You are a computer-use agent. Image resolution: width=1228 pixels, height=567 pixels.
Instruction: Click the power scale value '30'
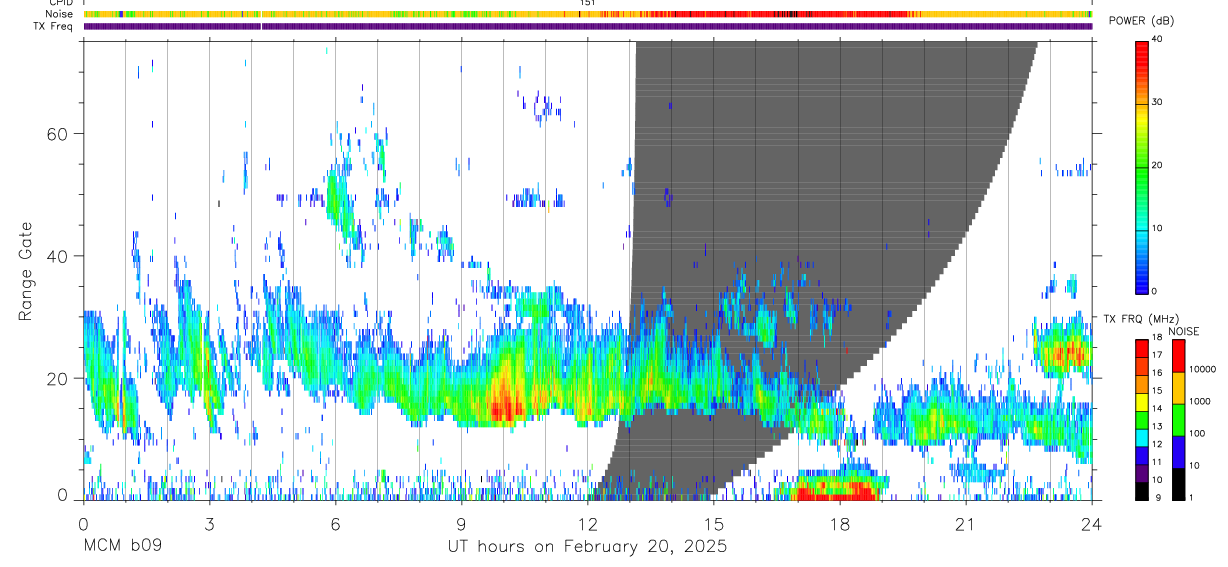(x=1157, y=102)
